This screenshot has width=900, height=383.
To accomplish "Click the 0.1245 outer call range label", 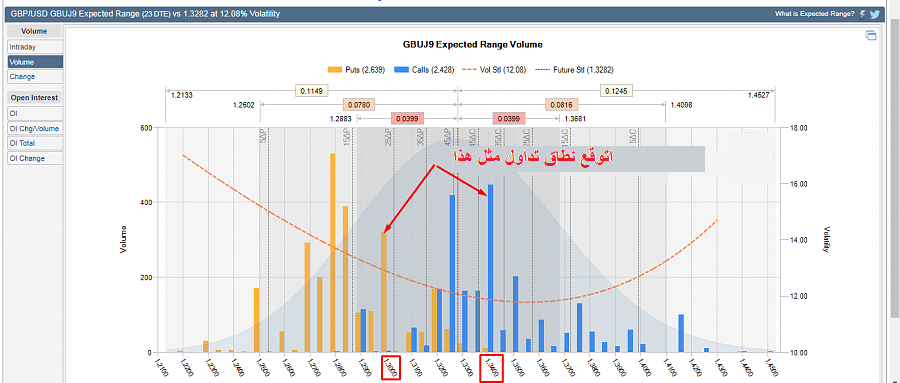I will (616, 91).
